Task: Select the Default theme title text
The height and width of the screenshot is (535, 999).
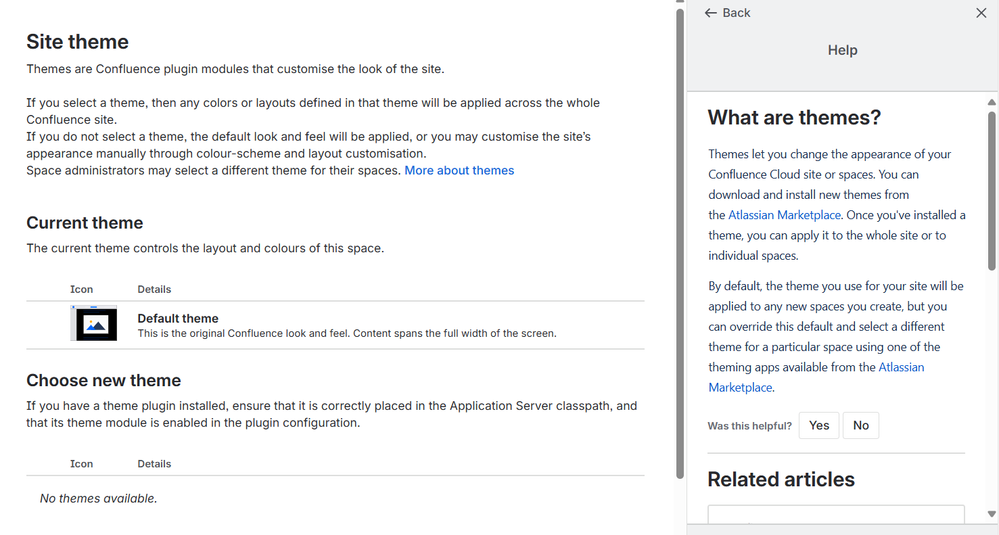Action: (x=178, y=318)
